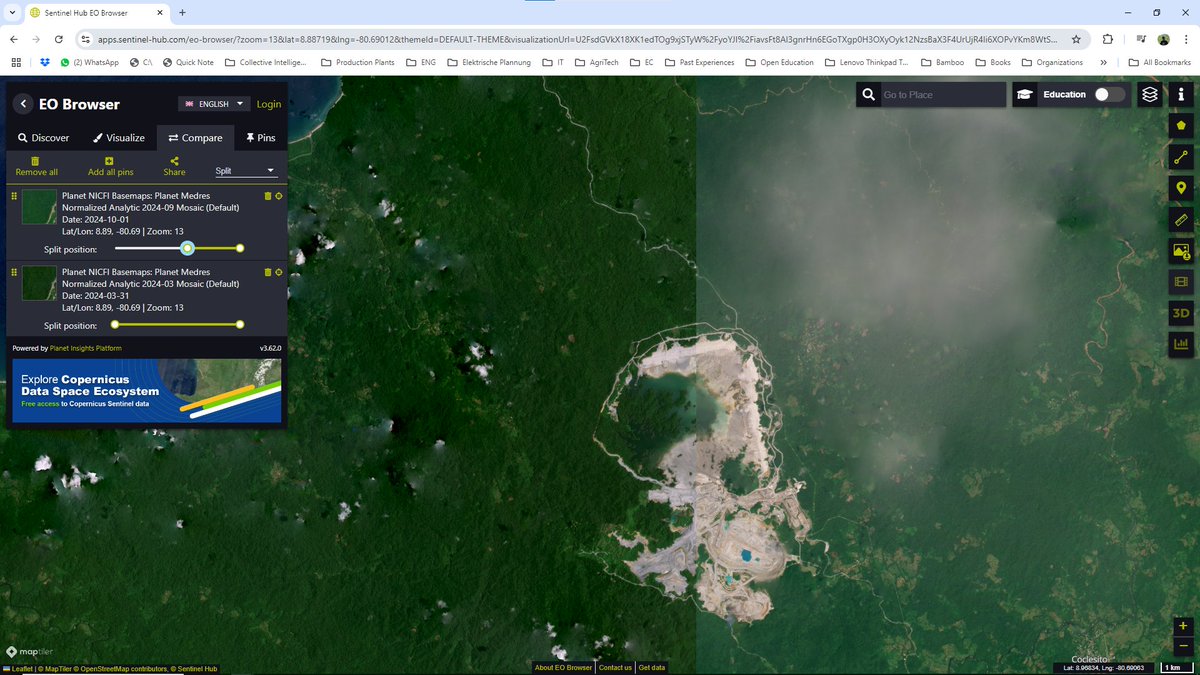Click About EO Browser link
Viewport: 1200px width, 675px height.
tap(563, 667)
